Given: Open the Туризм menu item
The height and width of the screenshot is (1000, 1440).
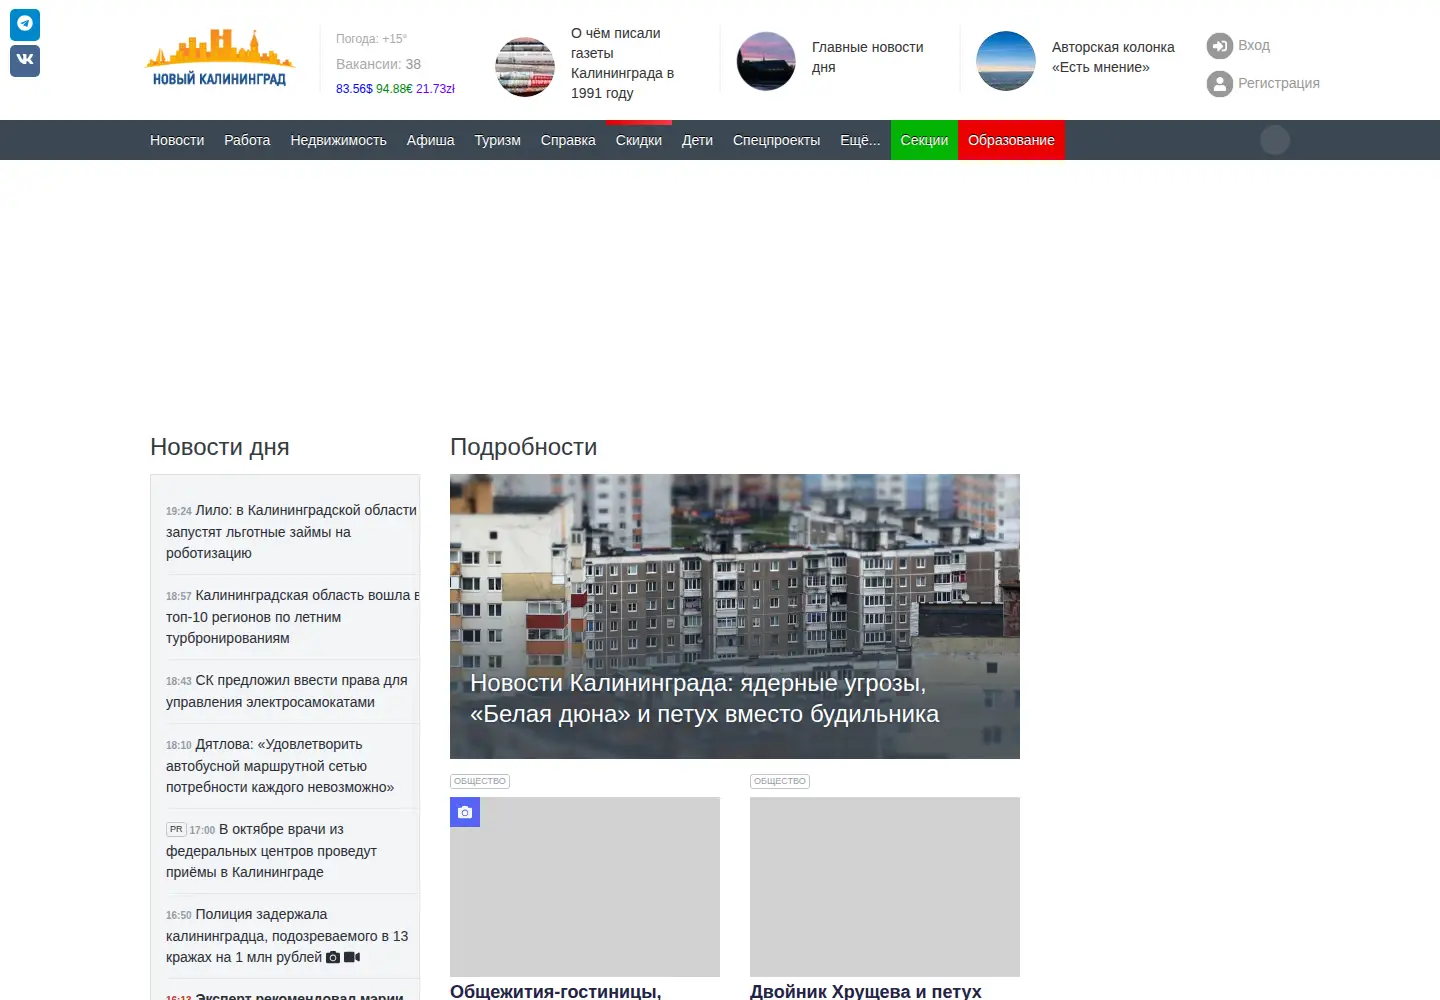Looking at the screenshot, I should click(497, 140).
